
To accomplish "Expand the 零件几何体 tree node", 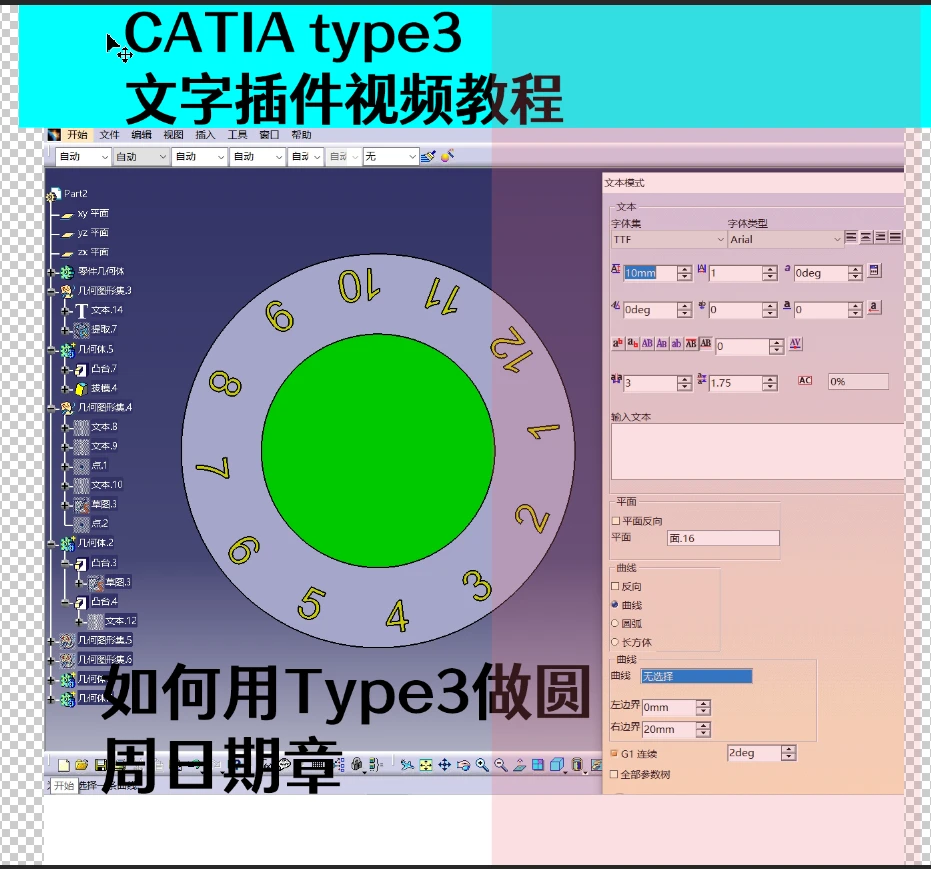I will [x=52, y=272].
